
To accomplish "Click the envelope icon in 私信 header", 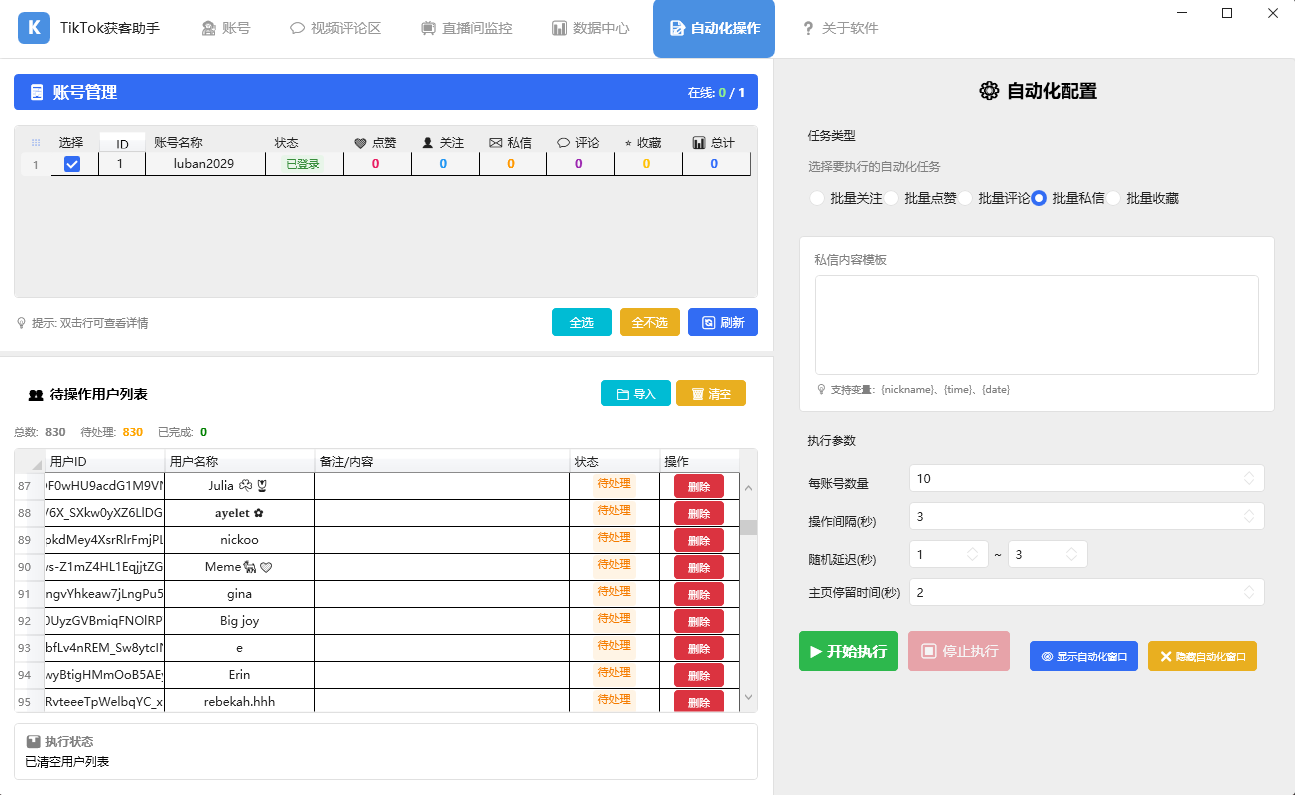I will pos(495,143).
